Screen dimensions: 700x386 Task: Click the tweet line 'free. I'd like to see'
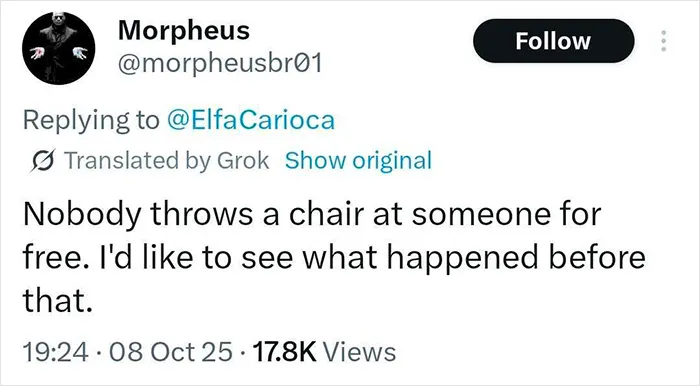pyautogui.click(x=334, y=257)
